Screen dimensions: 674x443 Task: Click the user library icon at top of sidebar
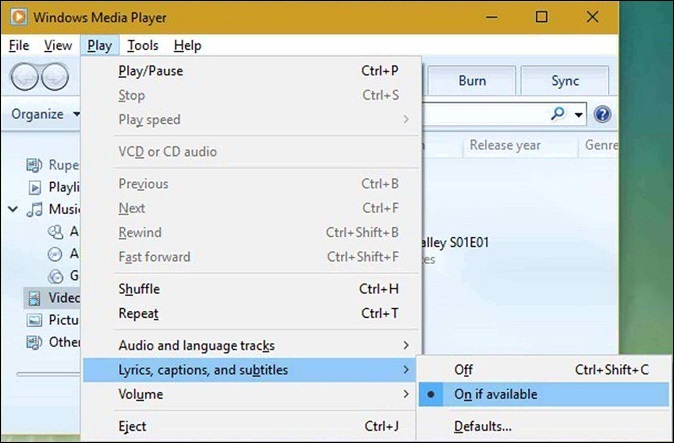[x=34, y=165]
